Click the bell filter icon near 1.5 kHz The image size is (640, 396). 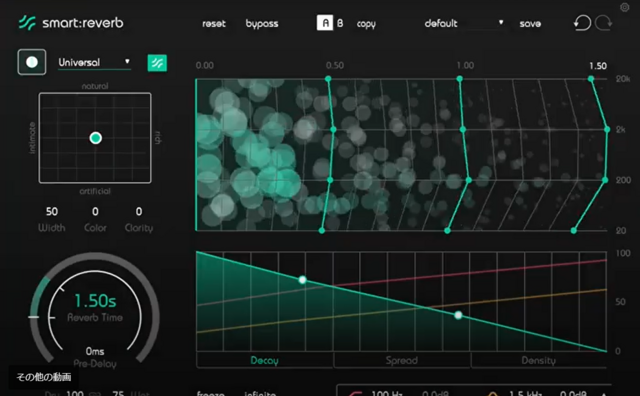[493, 394]
